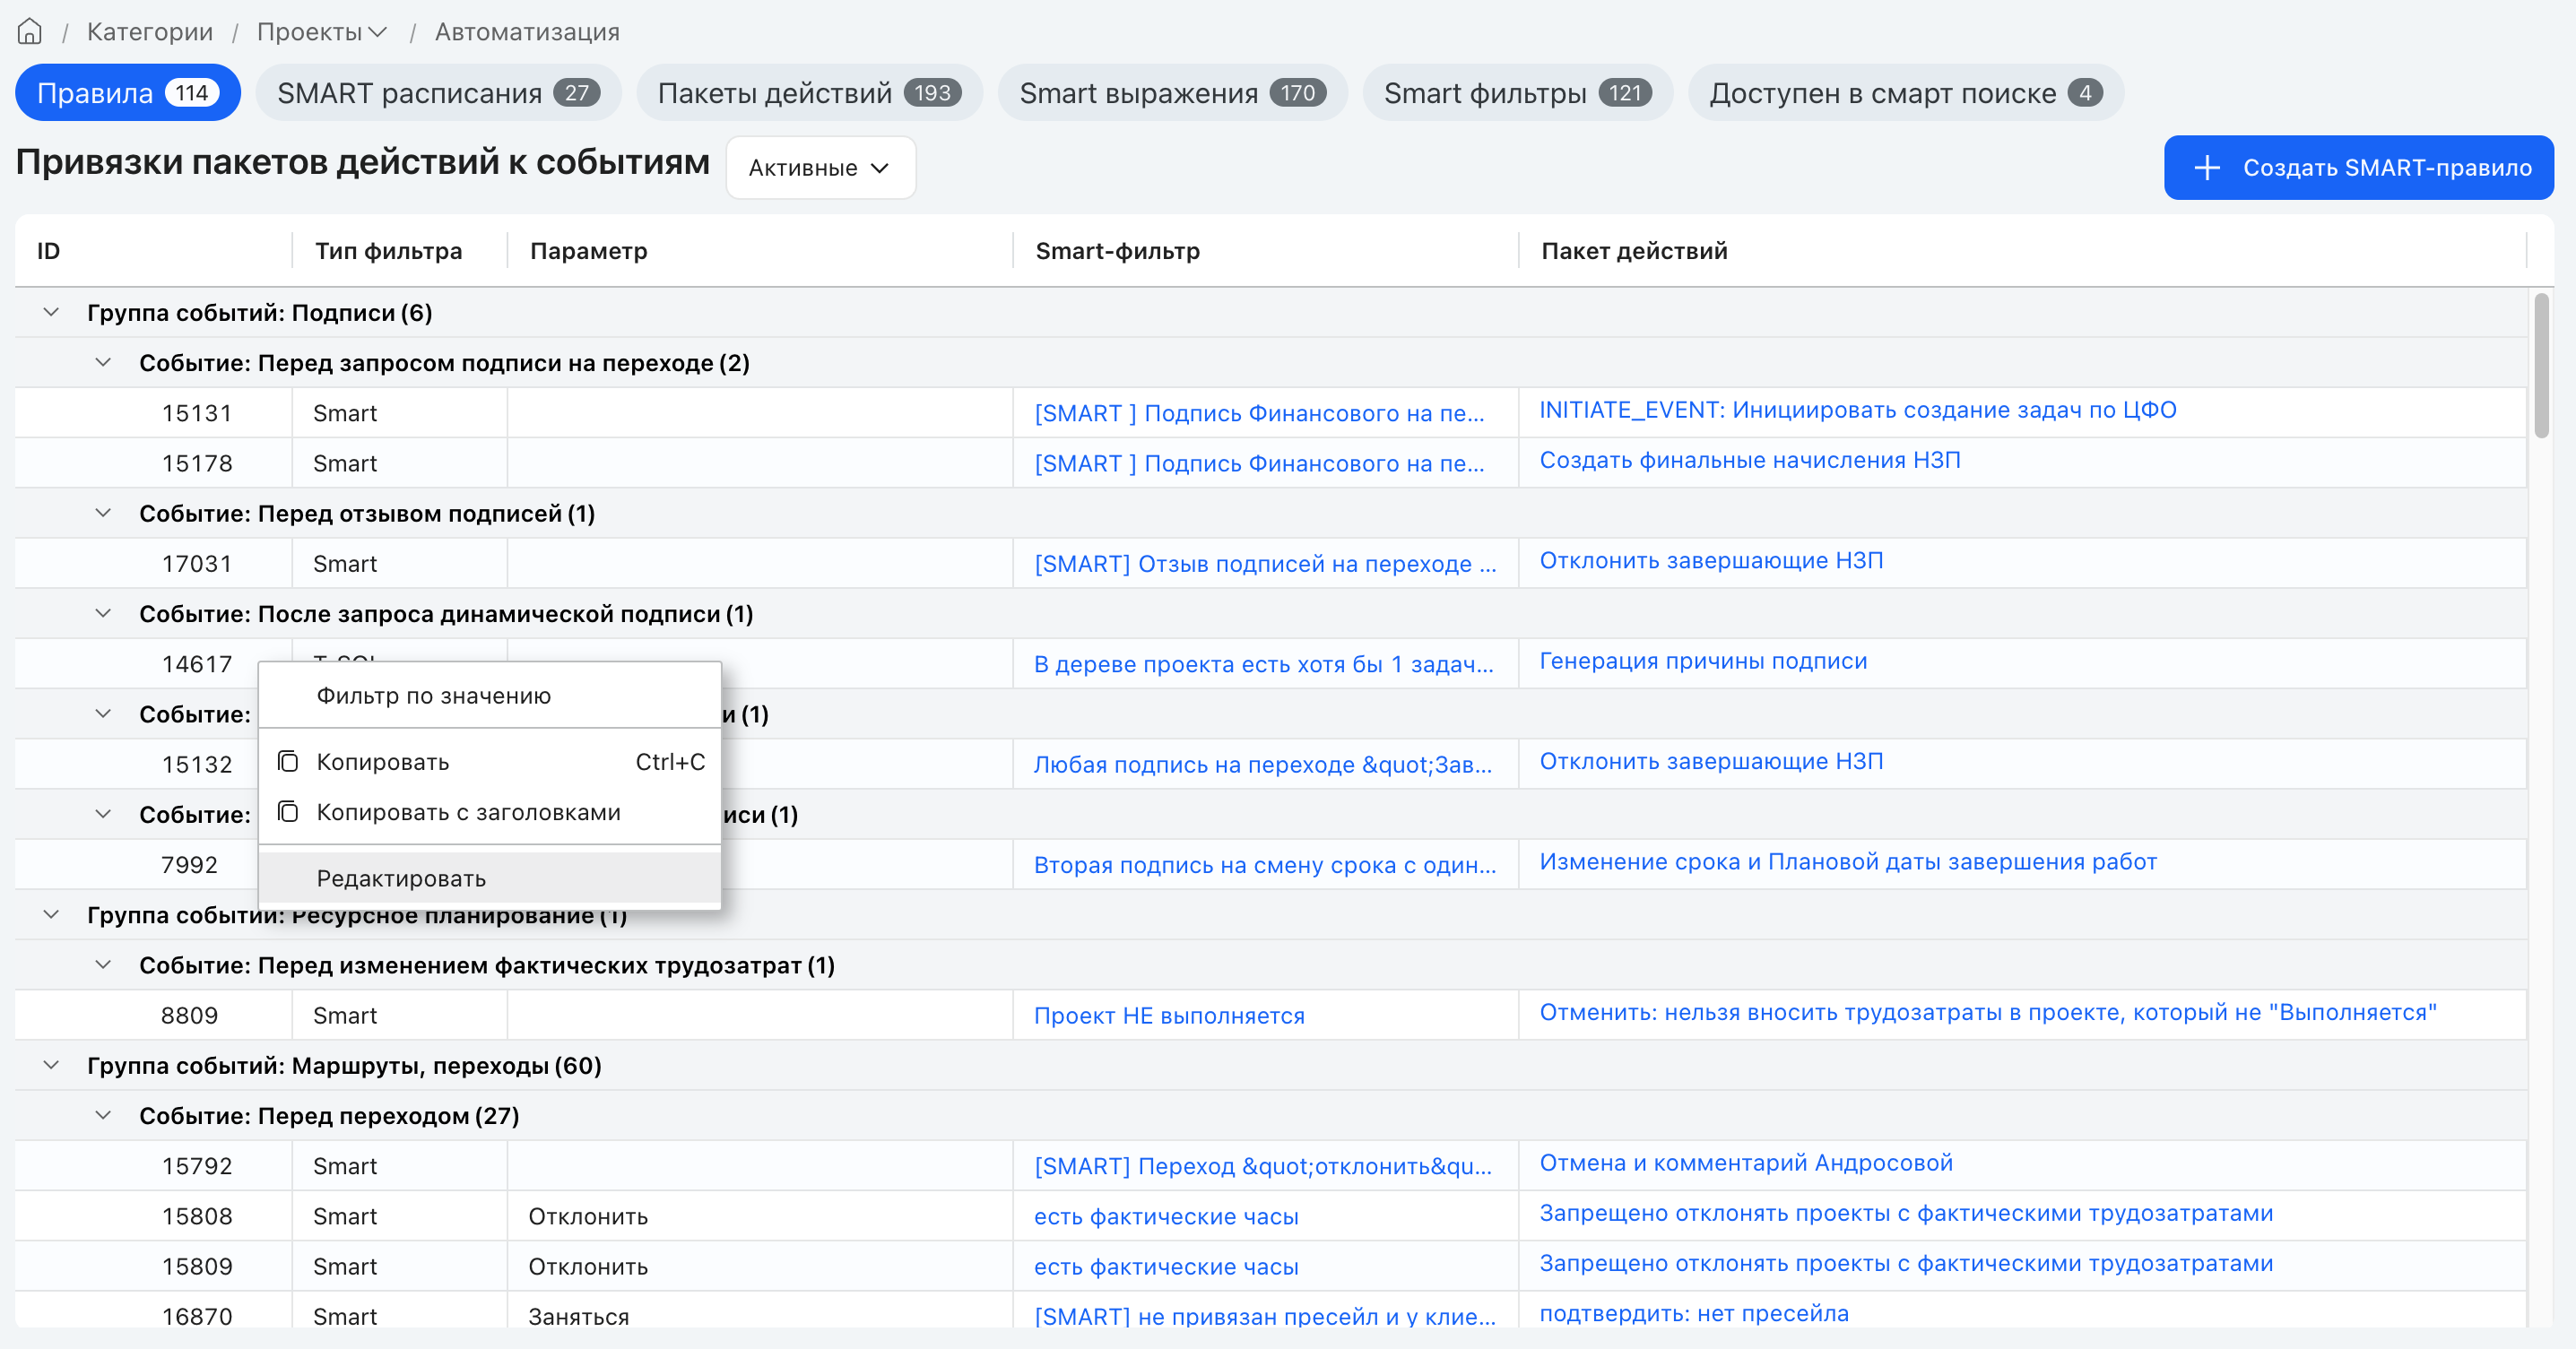Select Фильтр по значению in context menu
Viewport: 2576px width, 1349px height.
(490, 696)
